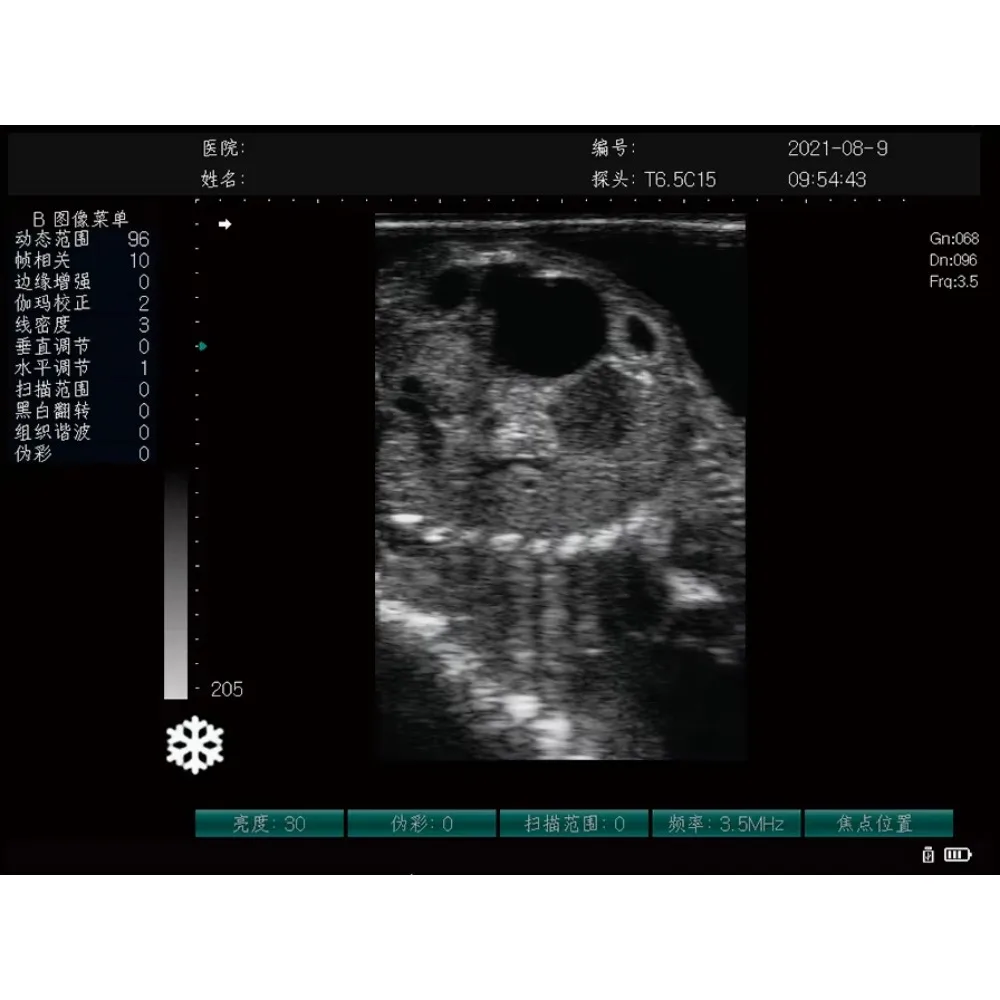Select 线密度 menu row
1000x1000 pixels.
point(82,325)
